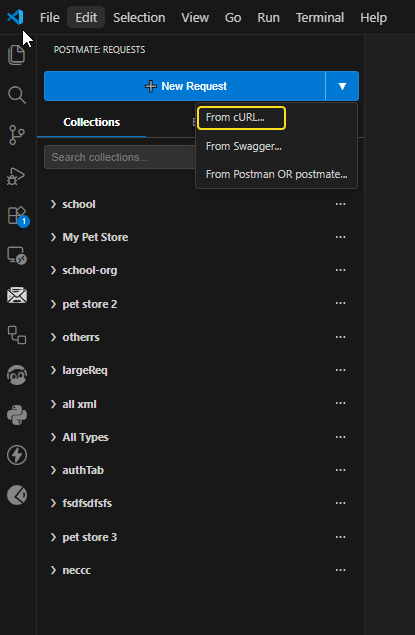Choose From Postman OR postmate... option
This screenshot has height=635, width=415.
277,174
